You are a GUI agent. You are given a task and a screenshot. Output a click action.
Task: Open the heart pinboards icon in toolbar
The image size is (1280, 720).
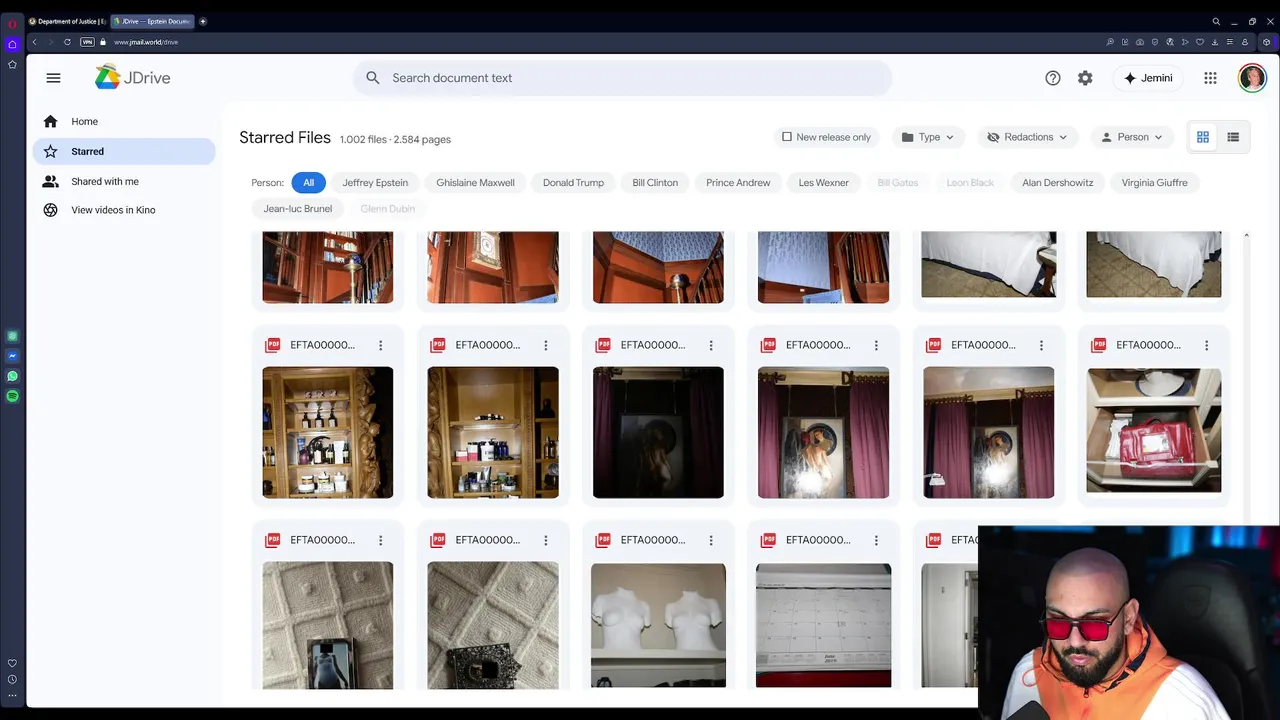tap(1200, 42)
